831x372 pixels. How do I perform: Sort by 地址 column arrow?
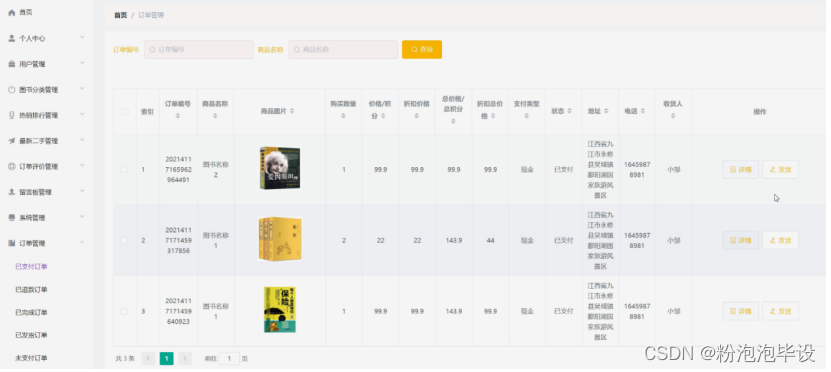(x=606, y=111)
